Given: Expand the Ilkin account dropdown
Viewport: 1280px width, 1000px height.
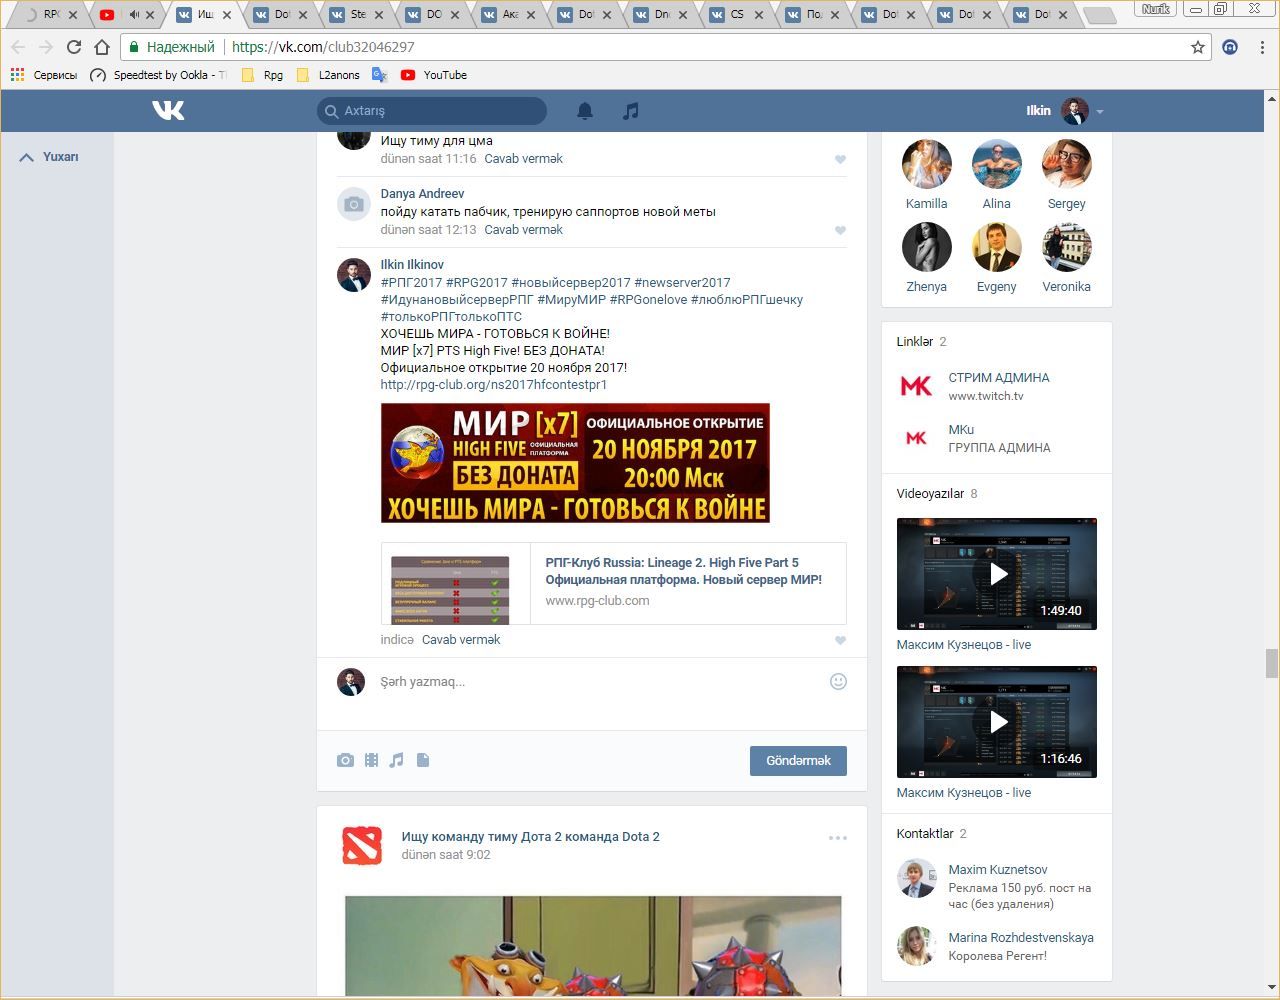Looking at the screenshot, I should [1099, 112].
